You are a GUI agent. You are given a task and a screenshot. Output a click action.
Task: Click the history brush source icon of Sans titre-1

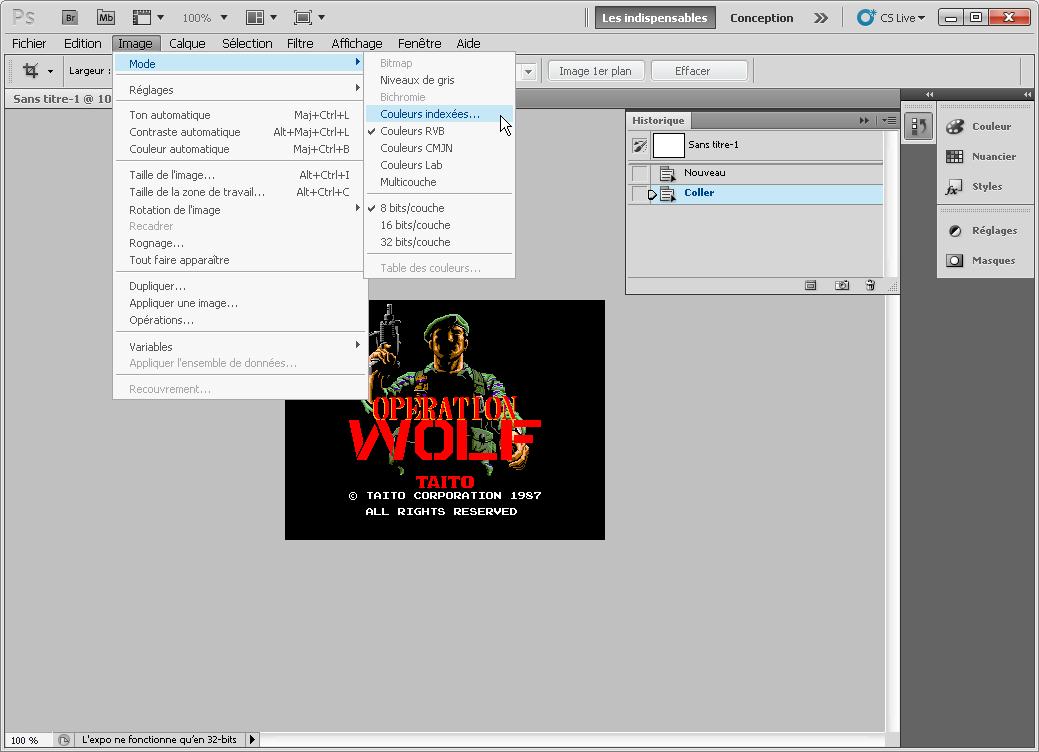click(x=639, y=145)
